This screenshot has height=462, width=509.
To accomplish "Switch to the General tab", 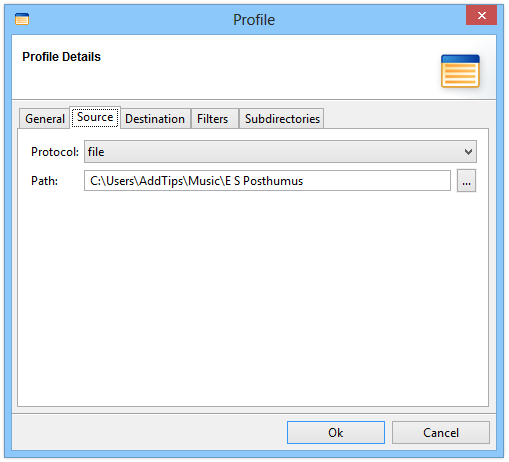I will (x=45, y=119).
